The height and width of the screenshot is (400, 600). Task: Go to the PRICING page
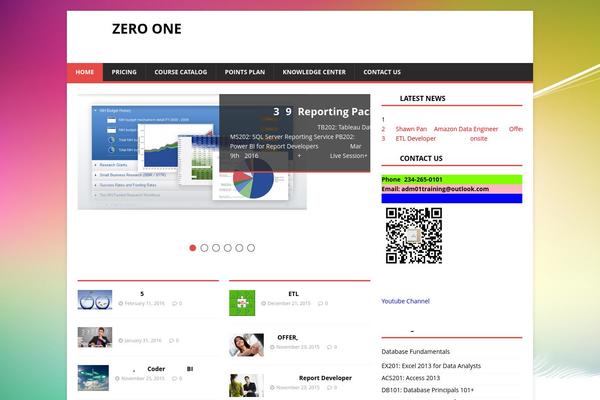click(124, 72)
